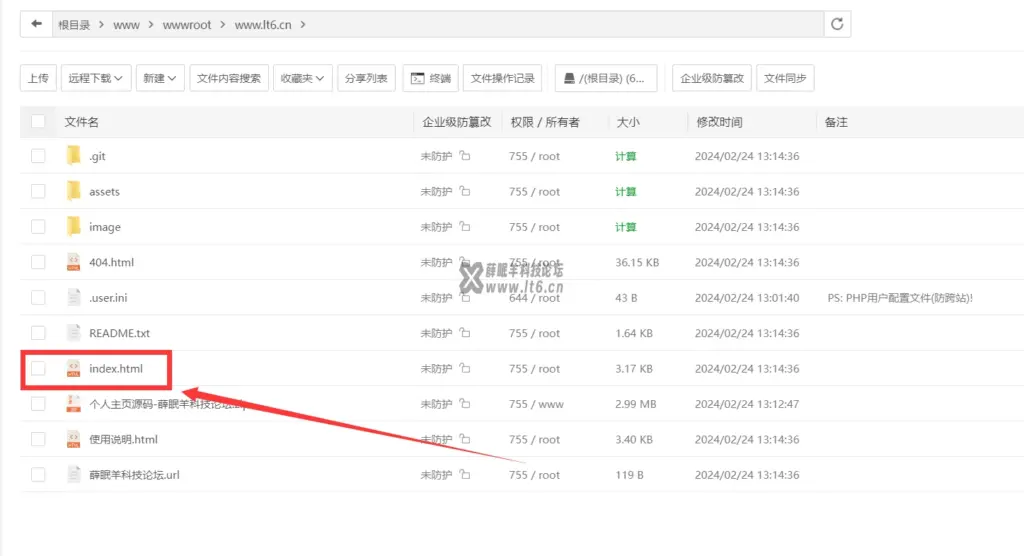Tick the checkbox for image
This screenshot has width=1024, height=556.
tap(38, 226)
